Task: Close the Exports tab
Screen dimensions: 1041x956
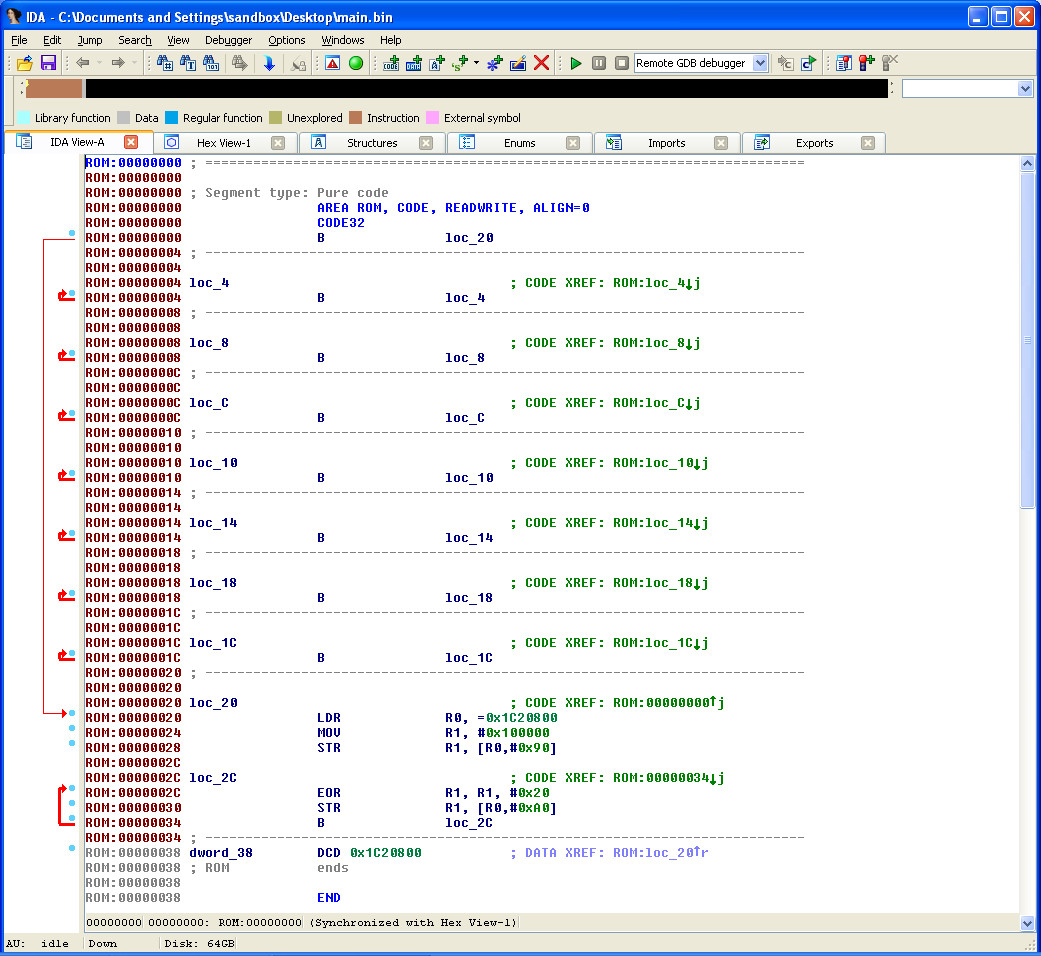Action: [868, 143]
